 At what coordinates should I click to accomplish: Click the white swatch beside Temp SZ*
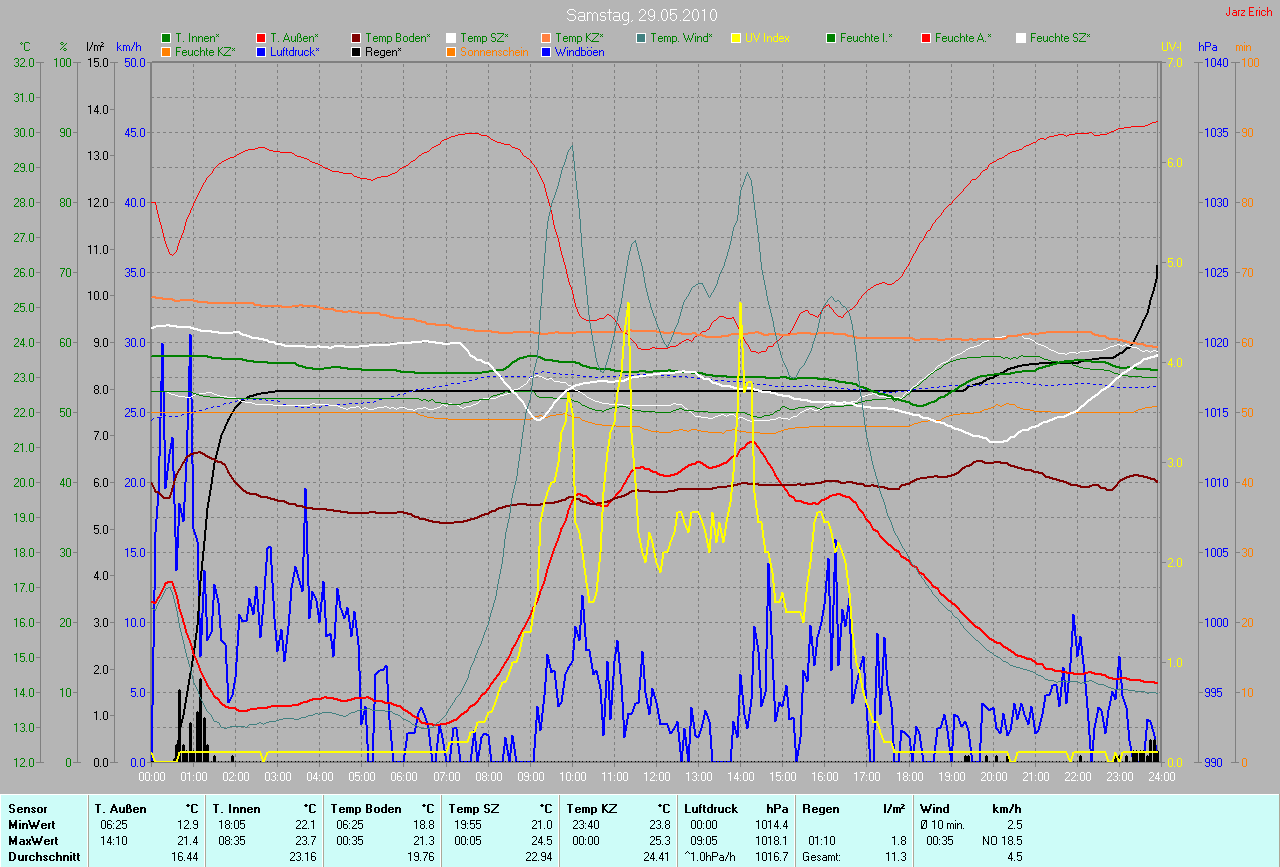point(451,38)
